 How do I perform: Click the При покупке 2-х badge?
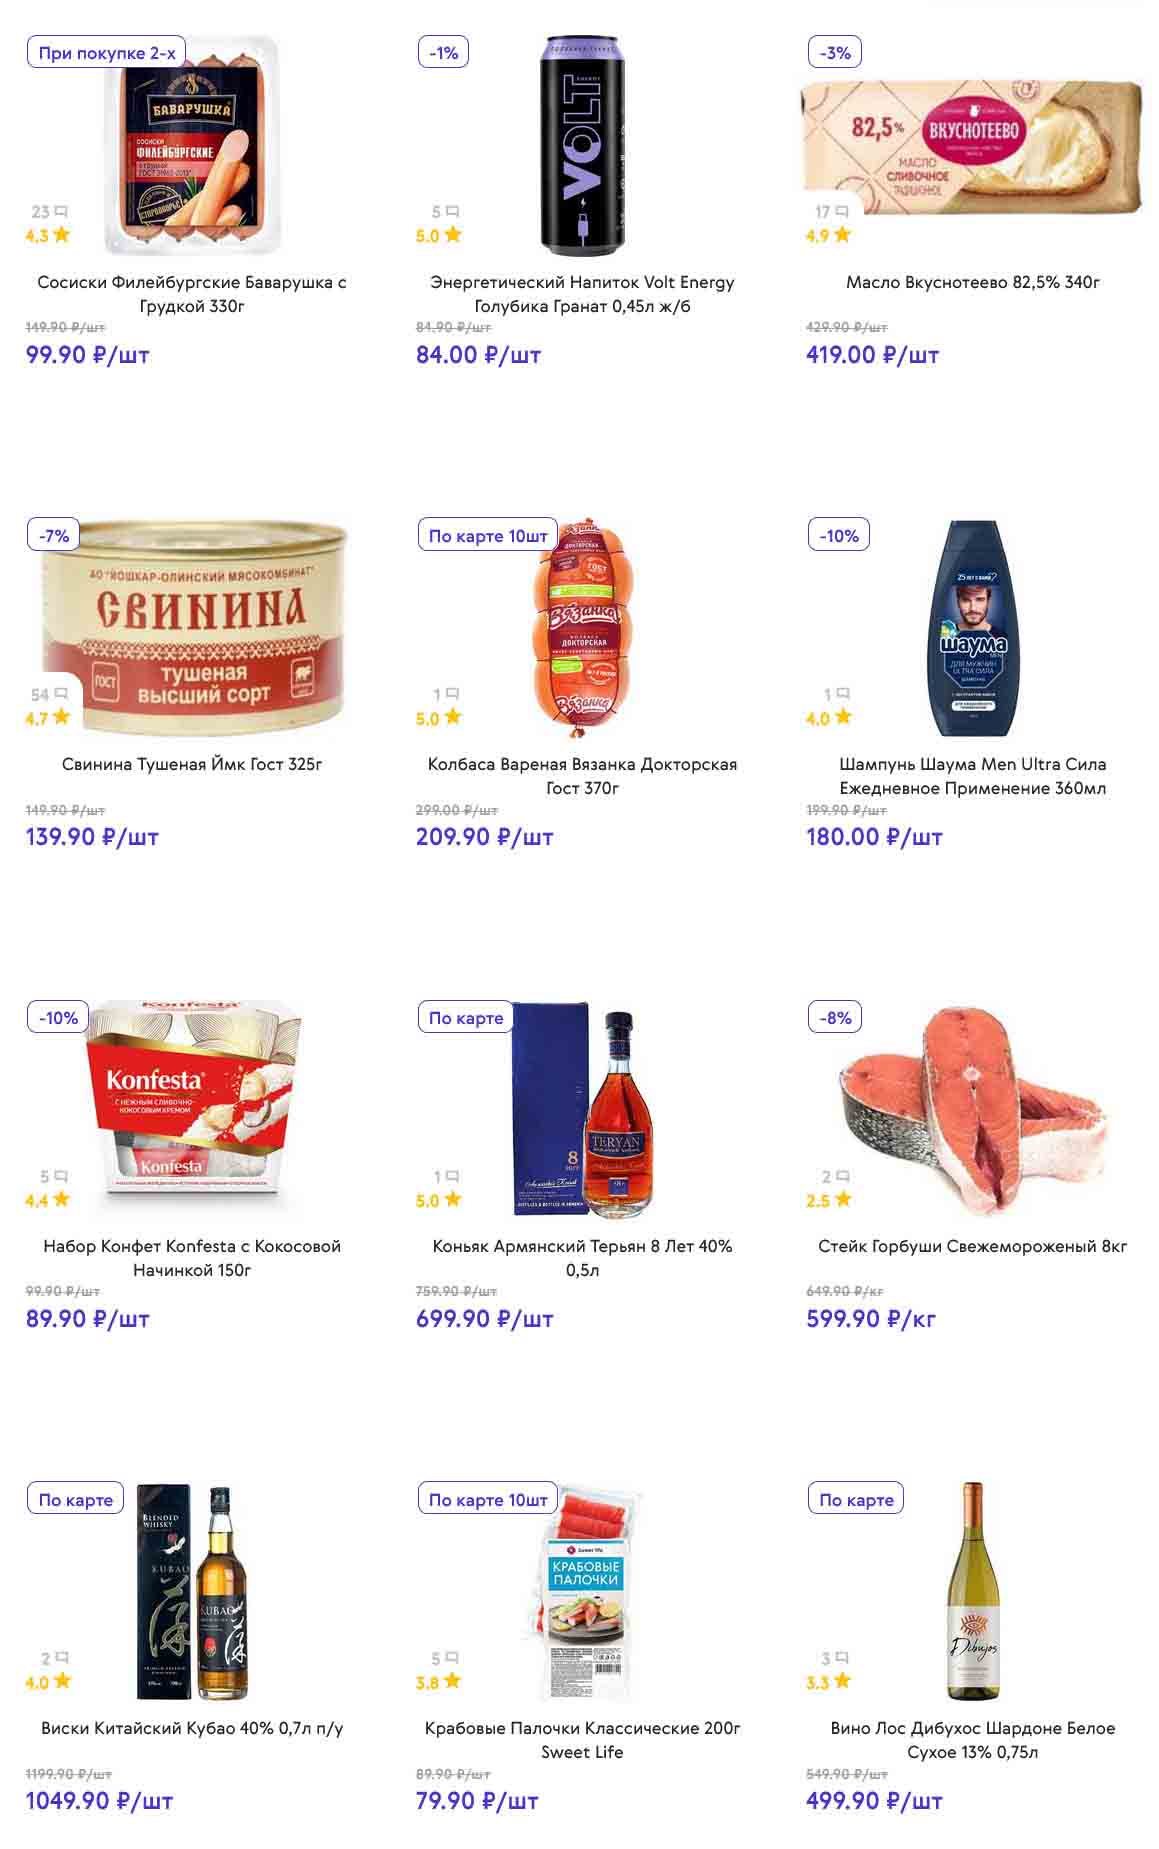coord(107,53)
